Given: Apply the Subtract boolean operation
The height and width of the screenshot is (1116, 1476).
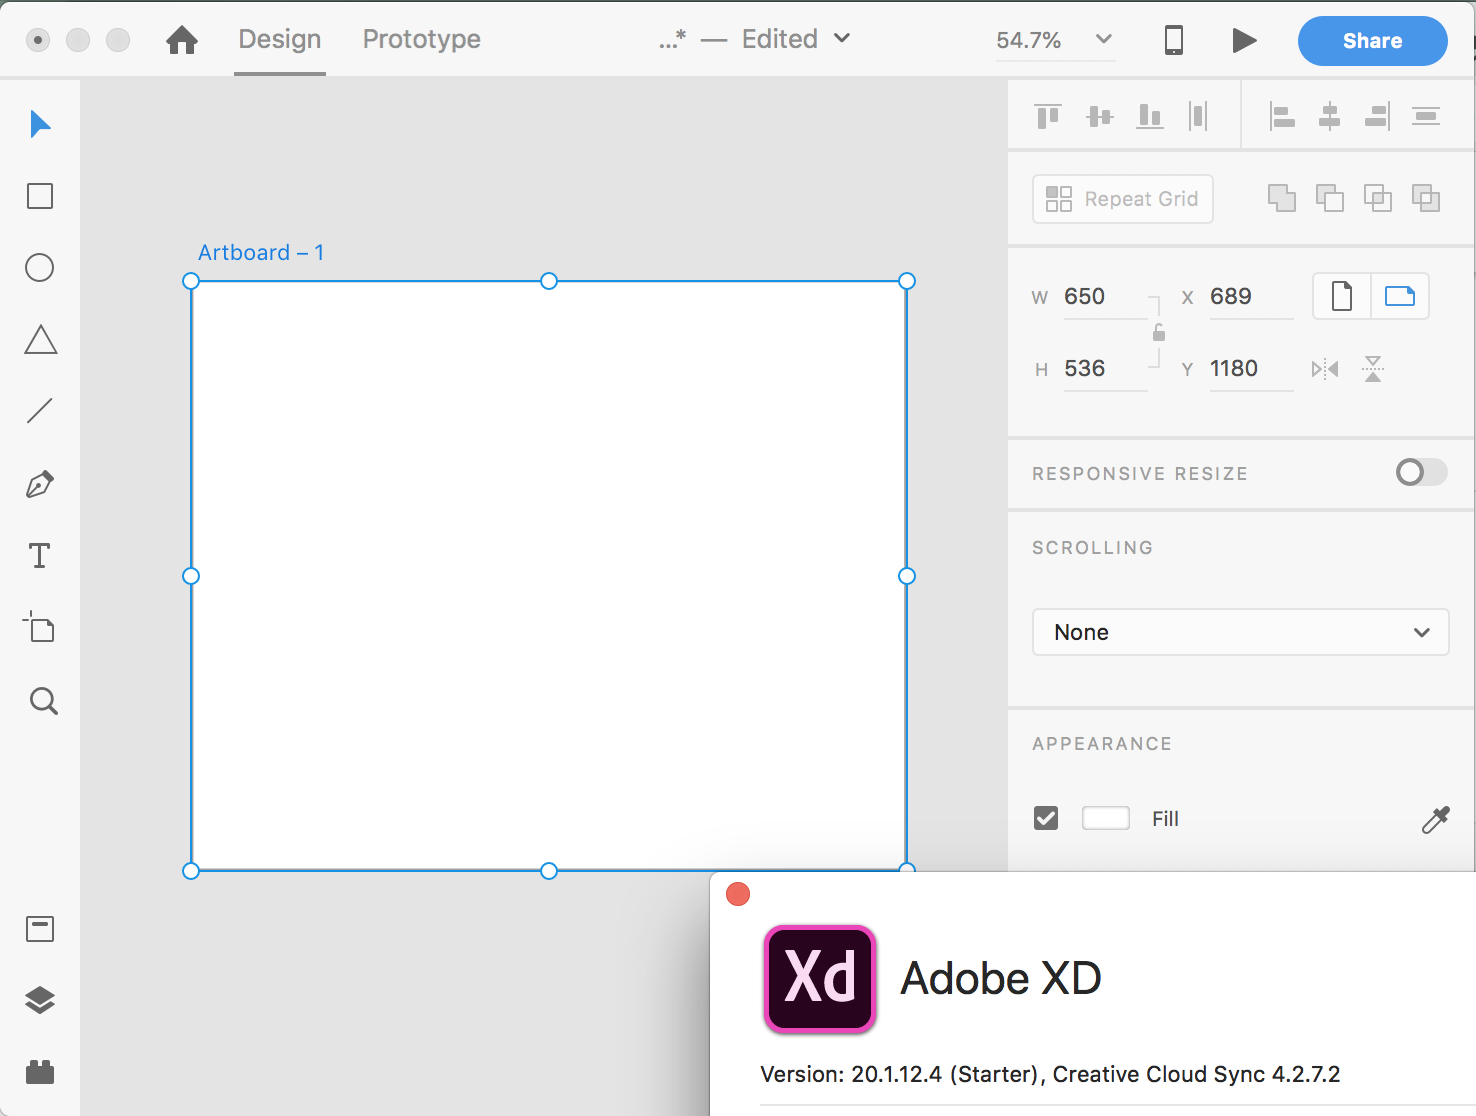Looking at the screenshot, I should [x=1330, y=198].
